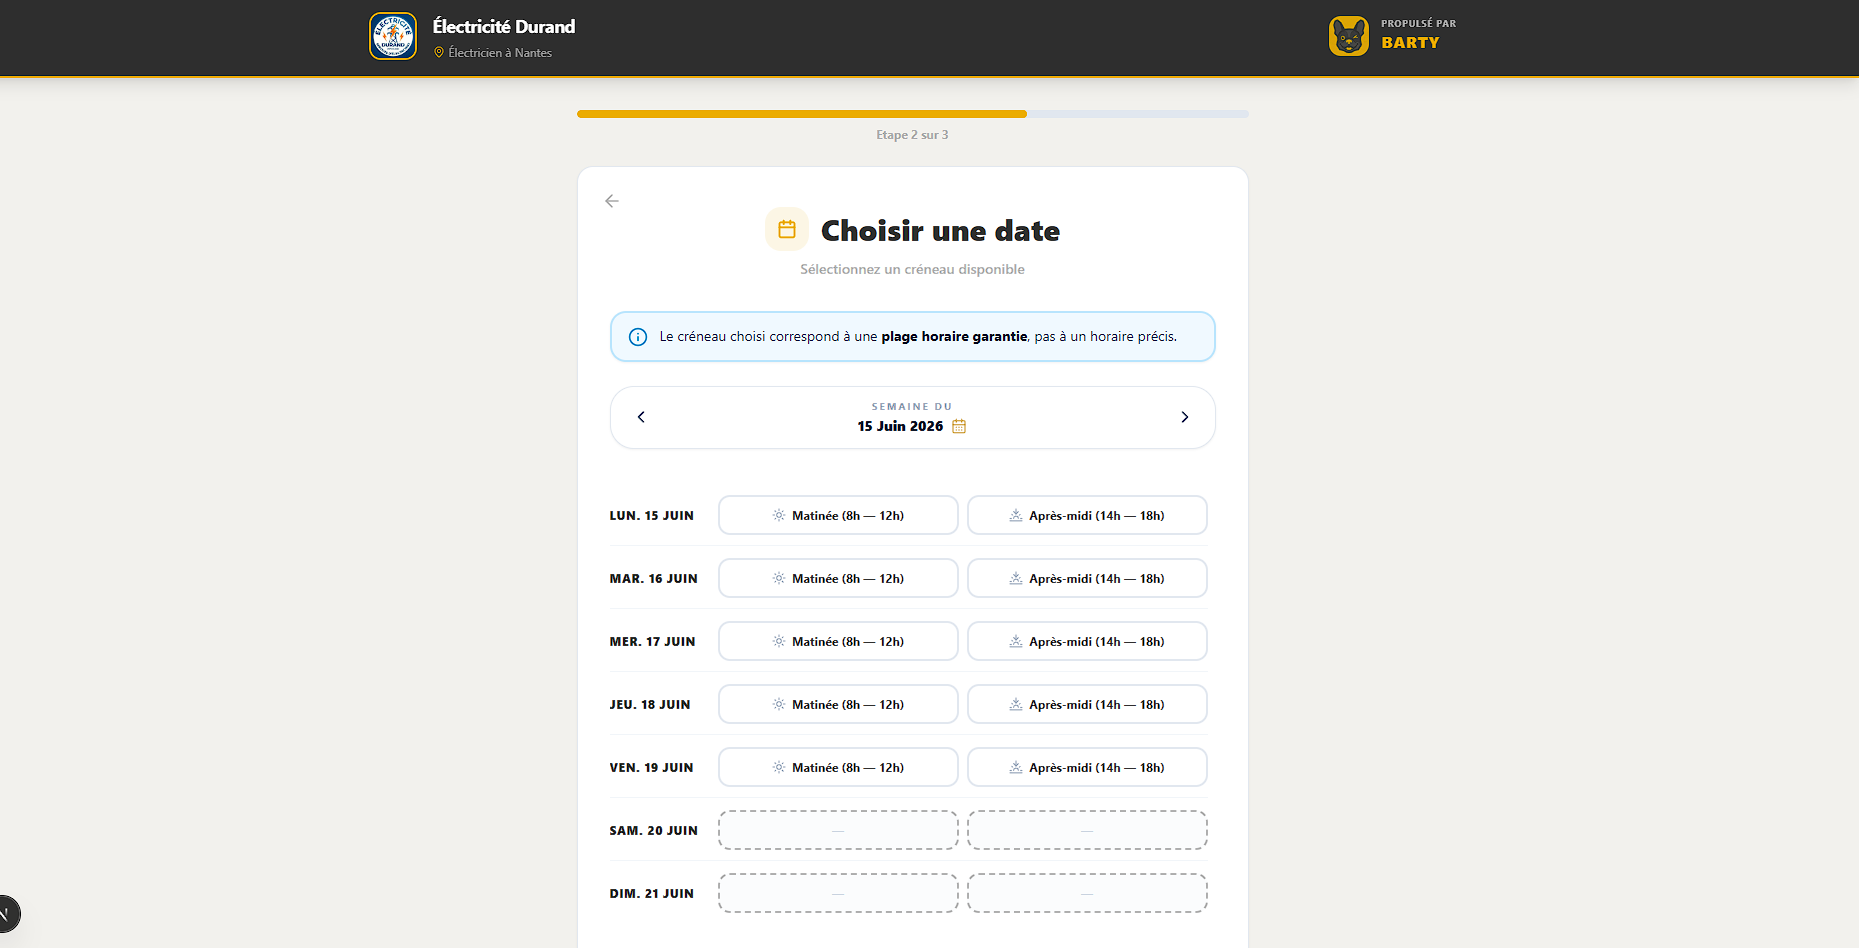
Task: Click the DIM. 21 JUIN day label
Action: (x=652, y=894)
